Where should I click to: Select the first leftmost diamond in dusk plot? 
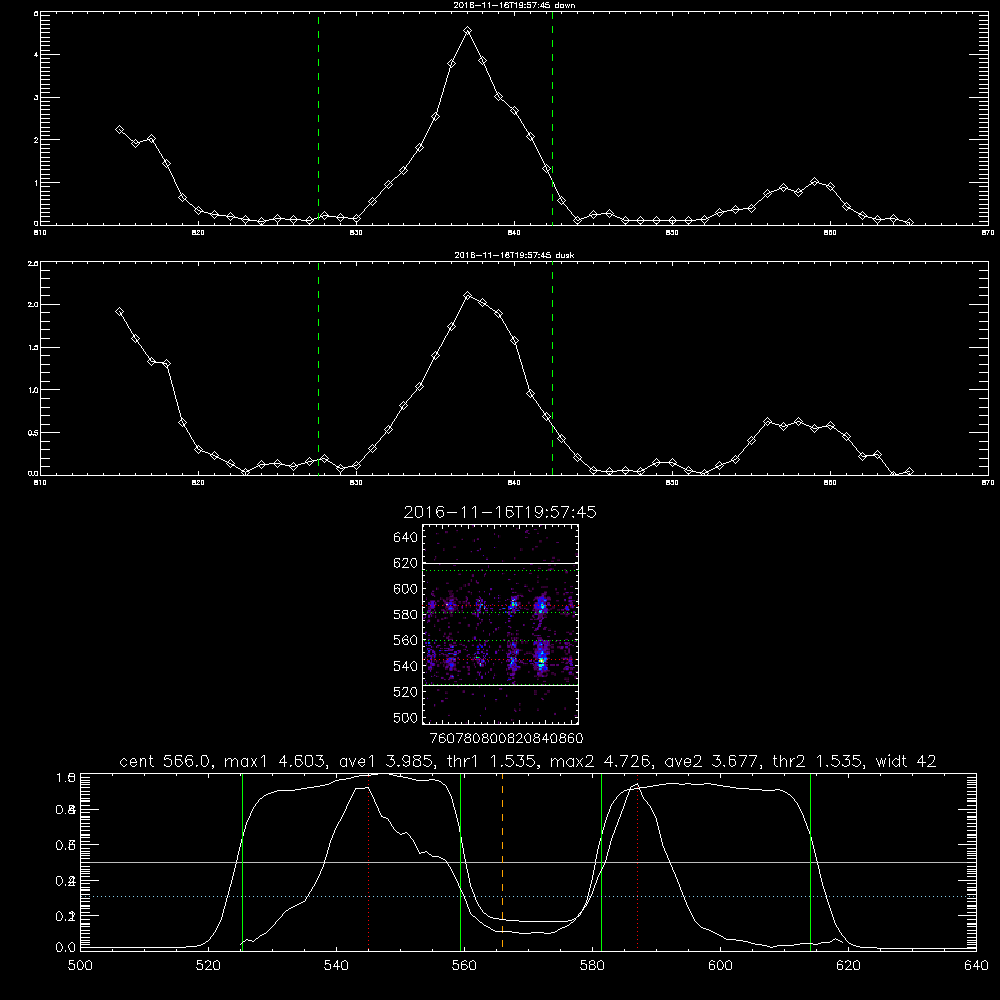point(119,312)
